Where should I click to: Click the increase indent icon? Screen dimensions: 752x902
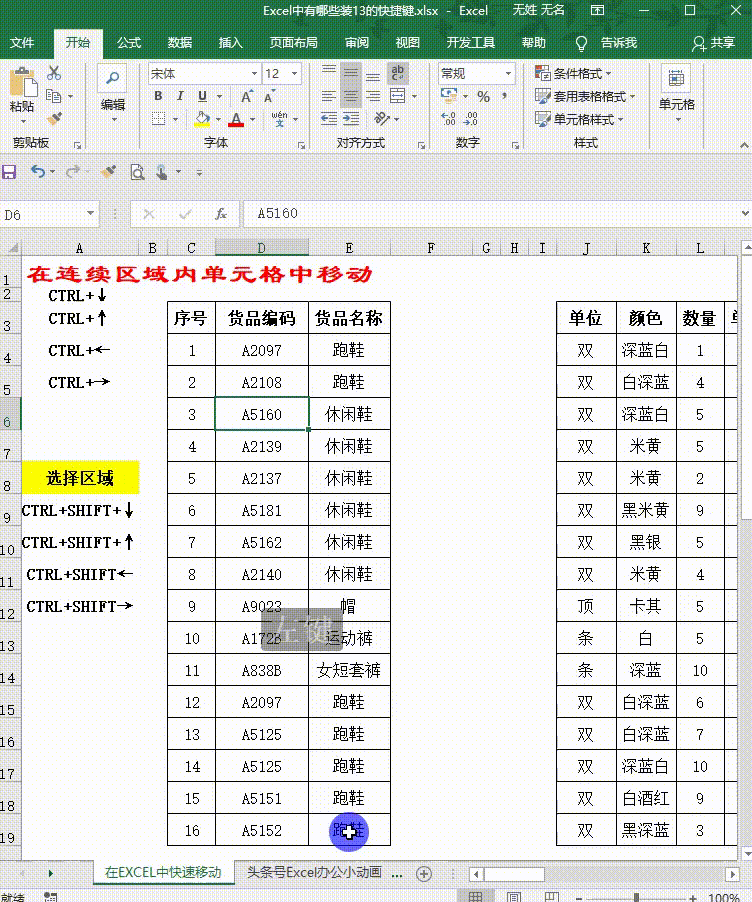tap(351, 119)
